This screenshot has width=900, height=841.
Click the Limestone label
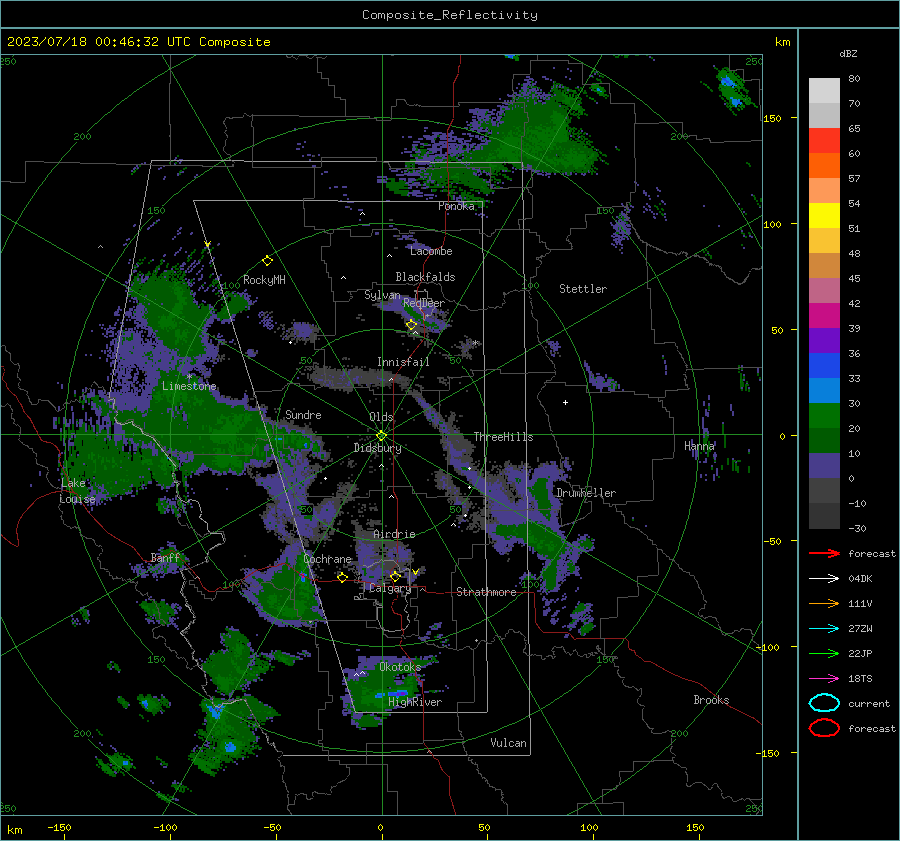[189, 386]
